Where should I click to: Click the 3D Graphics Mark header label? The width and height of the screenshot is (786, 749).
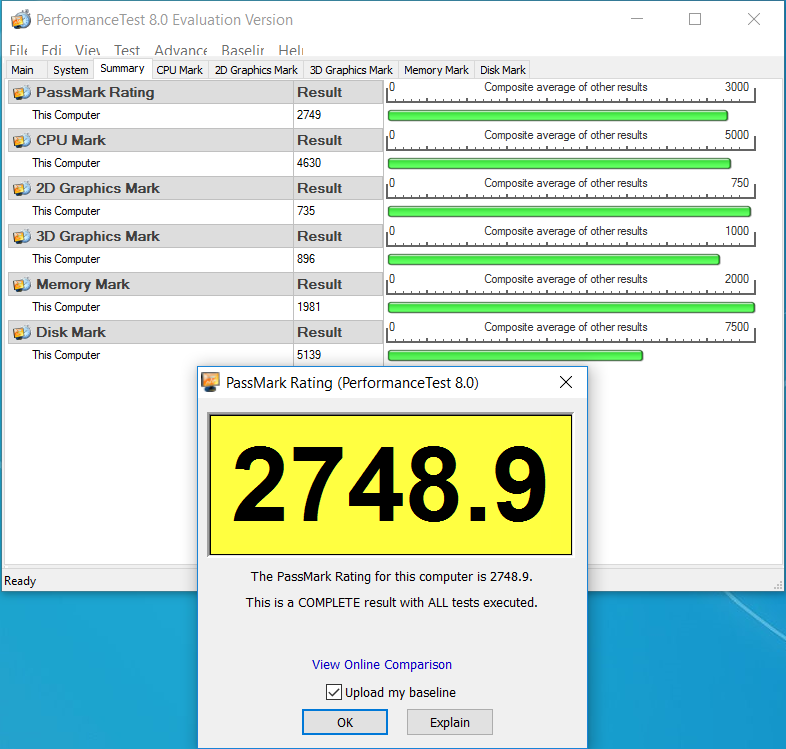coord(98,237)
